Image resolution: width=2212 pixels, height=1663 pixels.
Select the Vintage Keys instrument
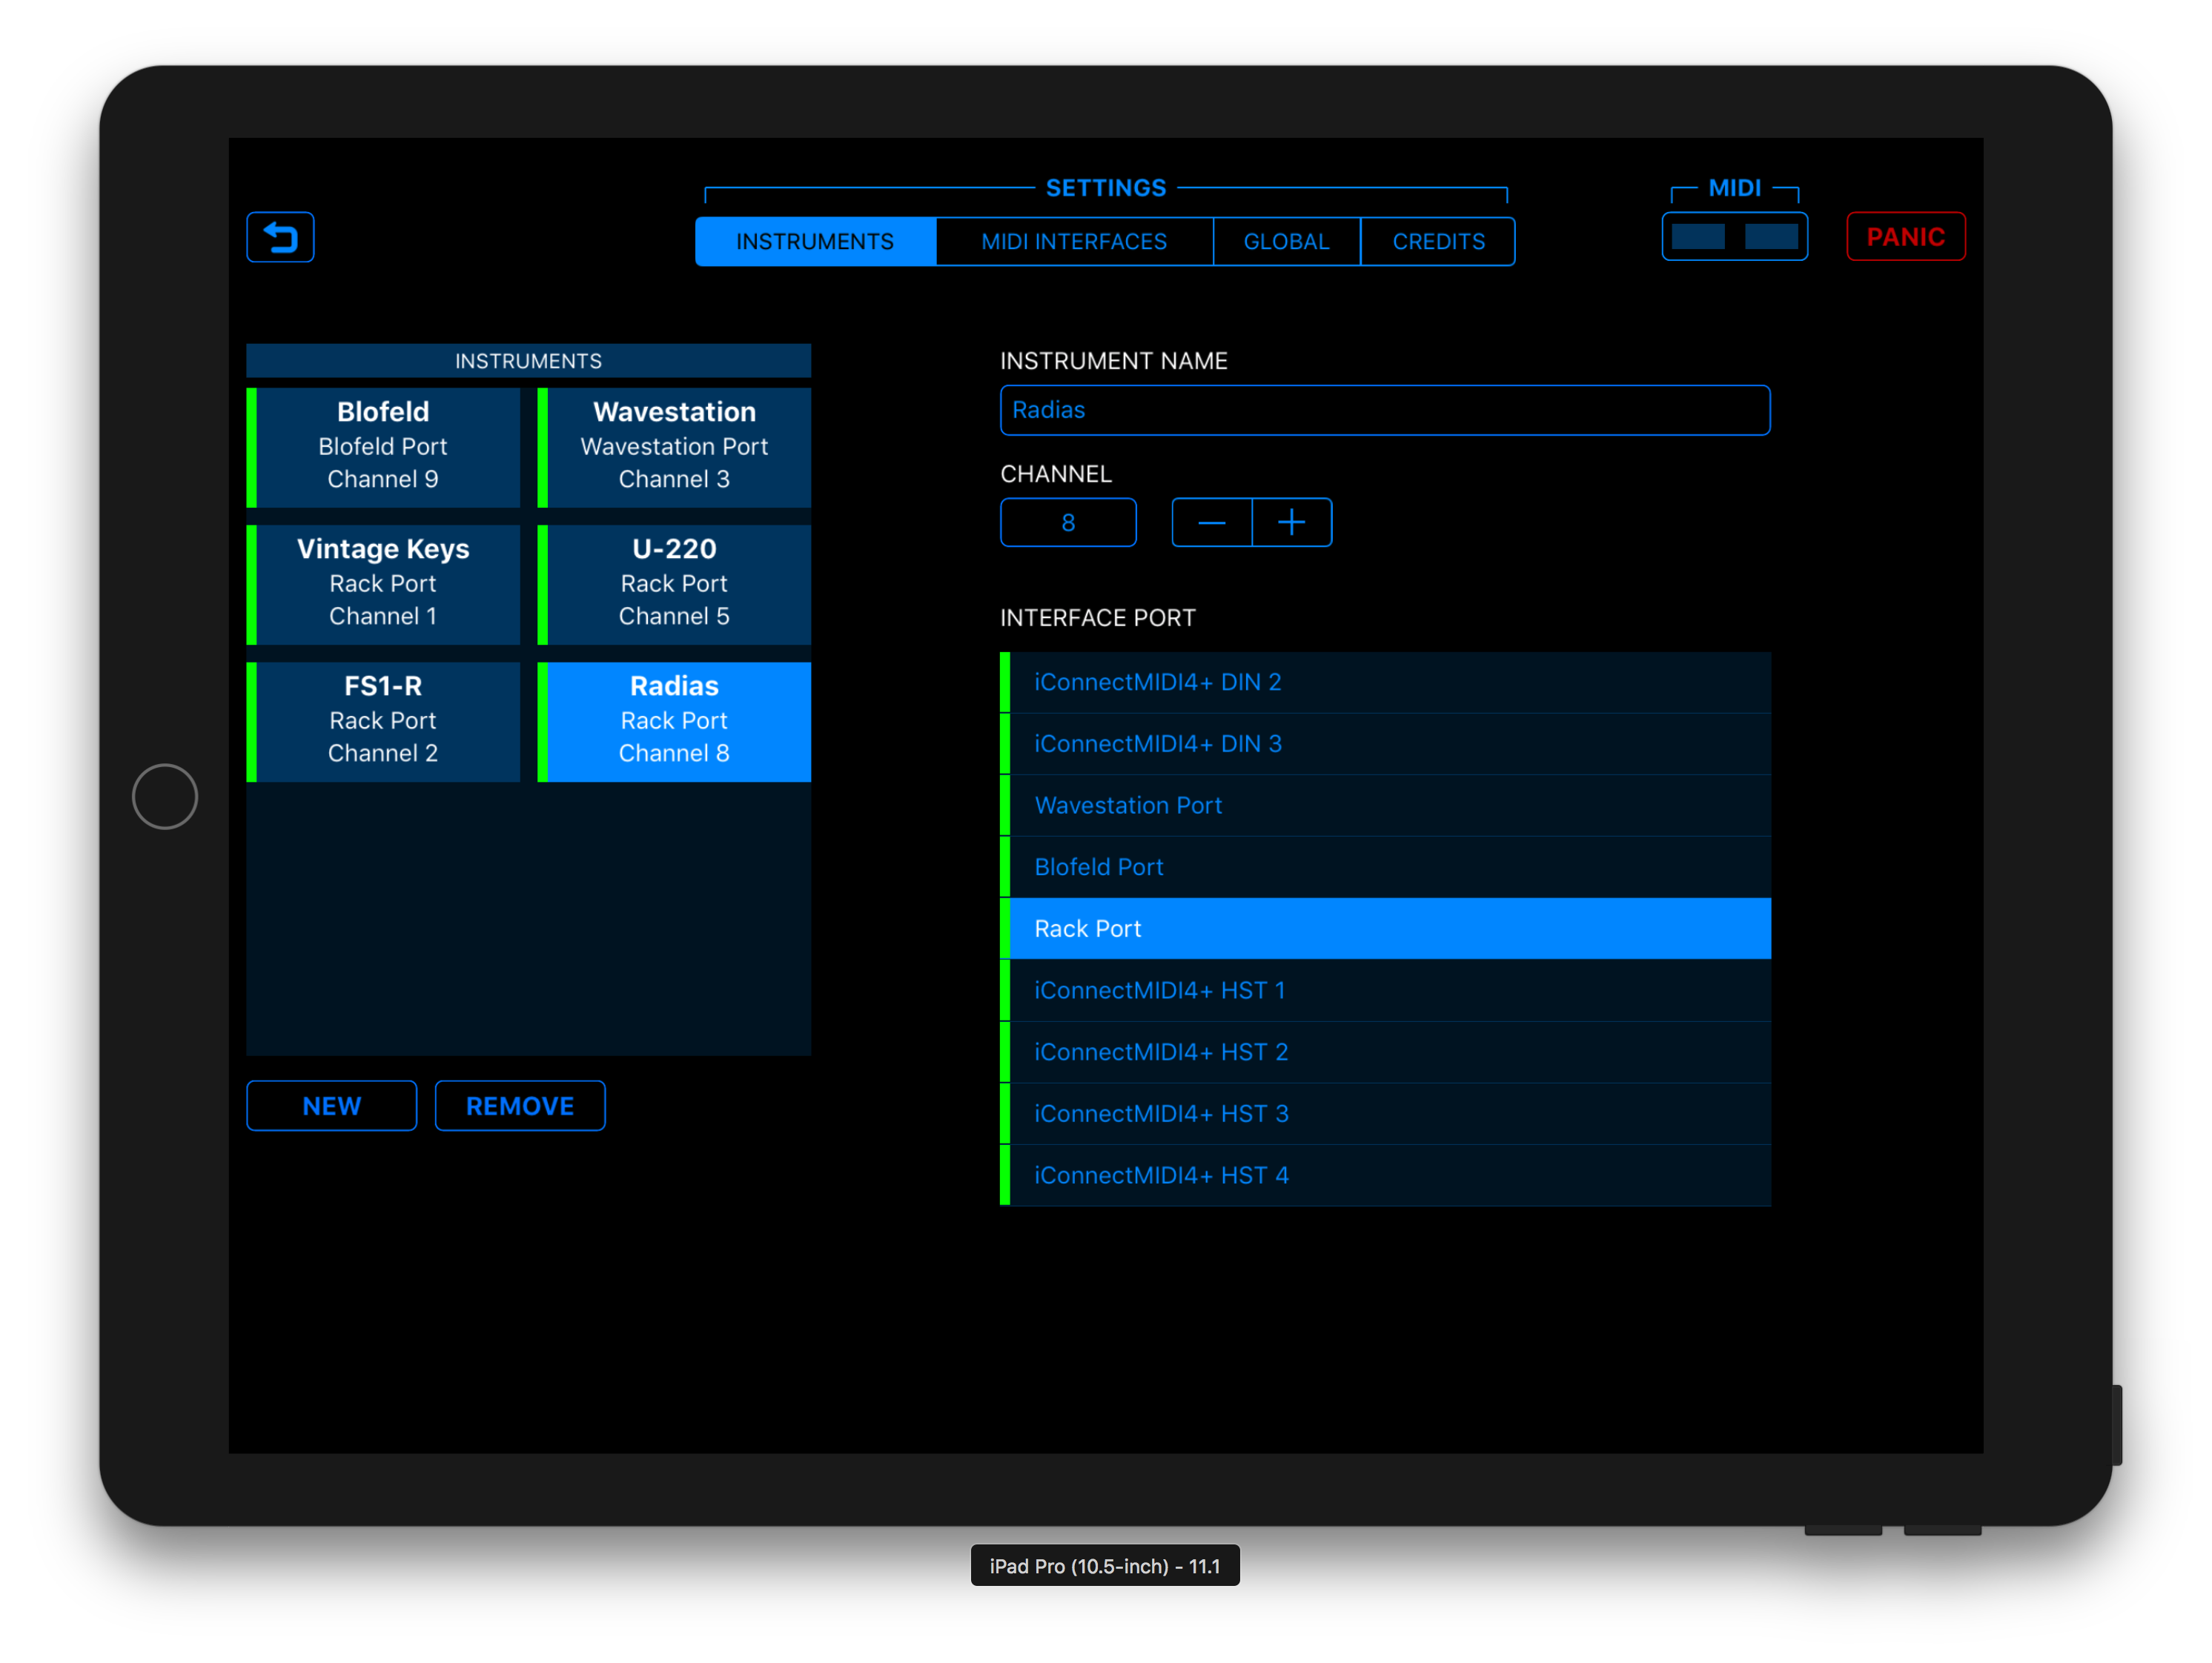[383, 583]
